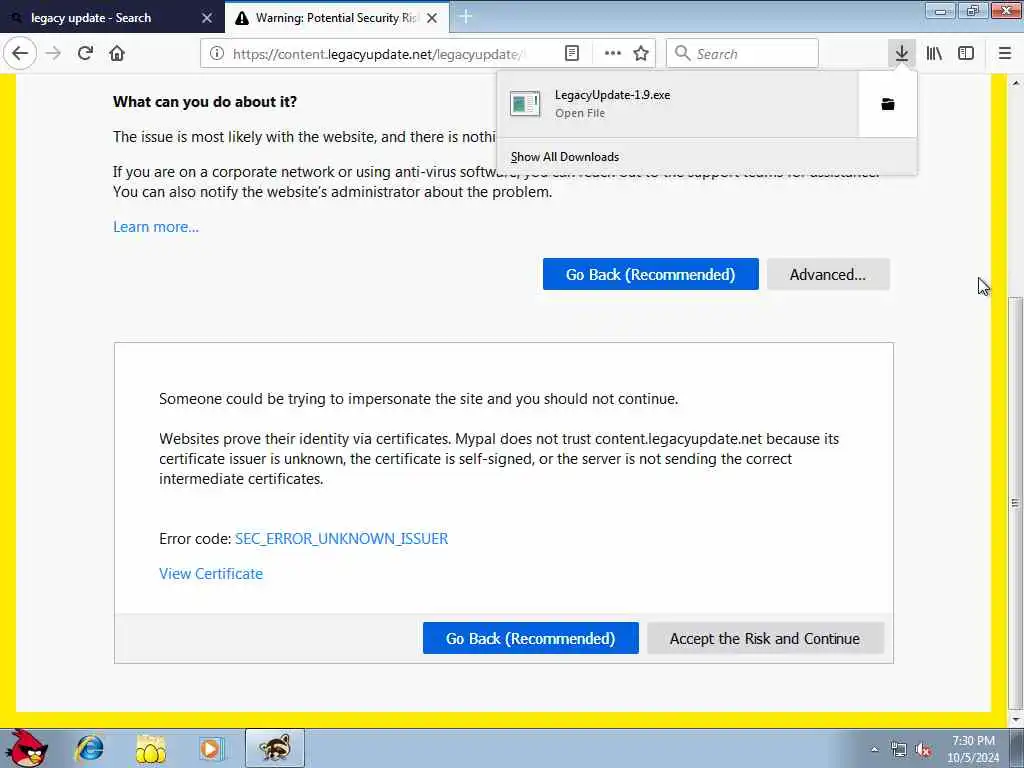
Task: Show hidden tray icons arrow
Action: [874, 749]
